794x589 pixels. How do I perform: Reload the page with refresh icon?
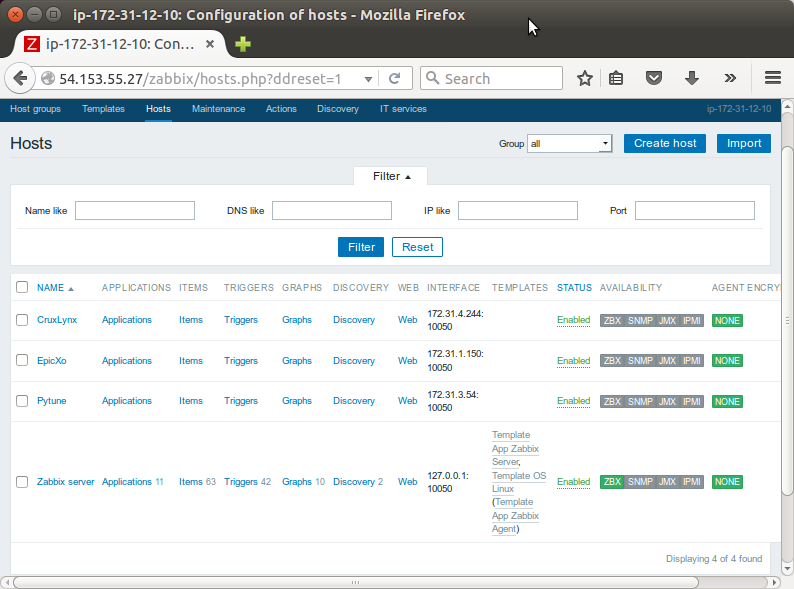point(394,78)
